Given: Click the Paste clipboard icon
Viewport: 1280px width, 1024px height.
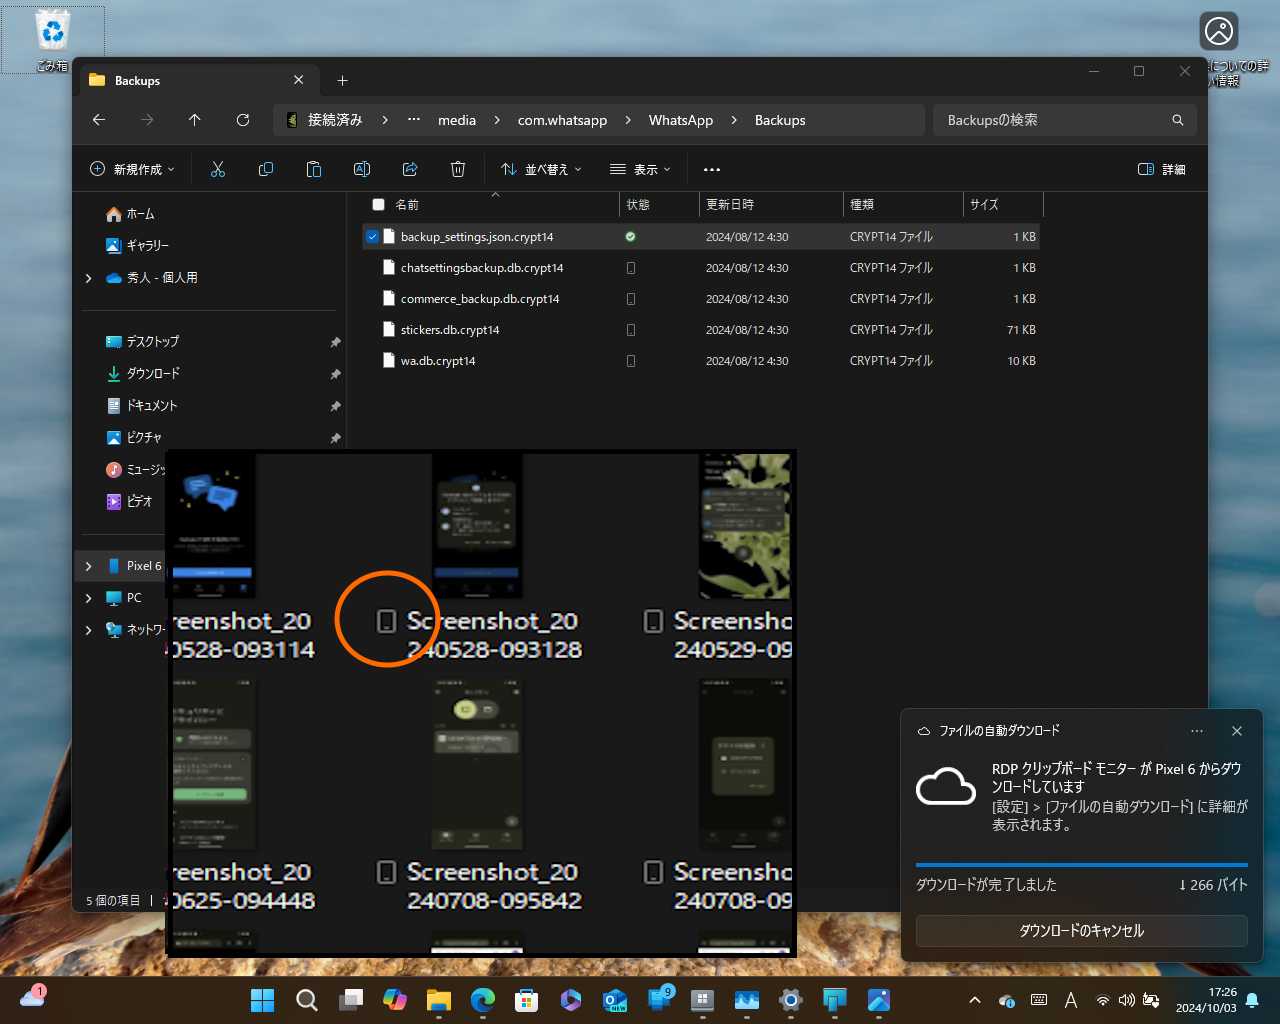Looking at the screenshot, I should click(314, 169).
